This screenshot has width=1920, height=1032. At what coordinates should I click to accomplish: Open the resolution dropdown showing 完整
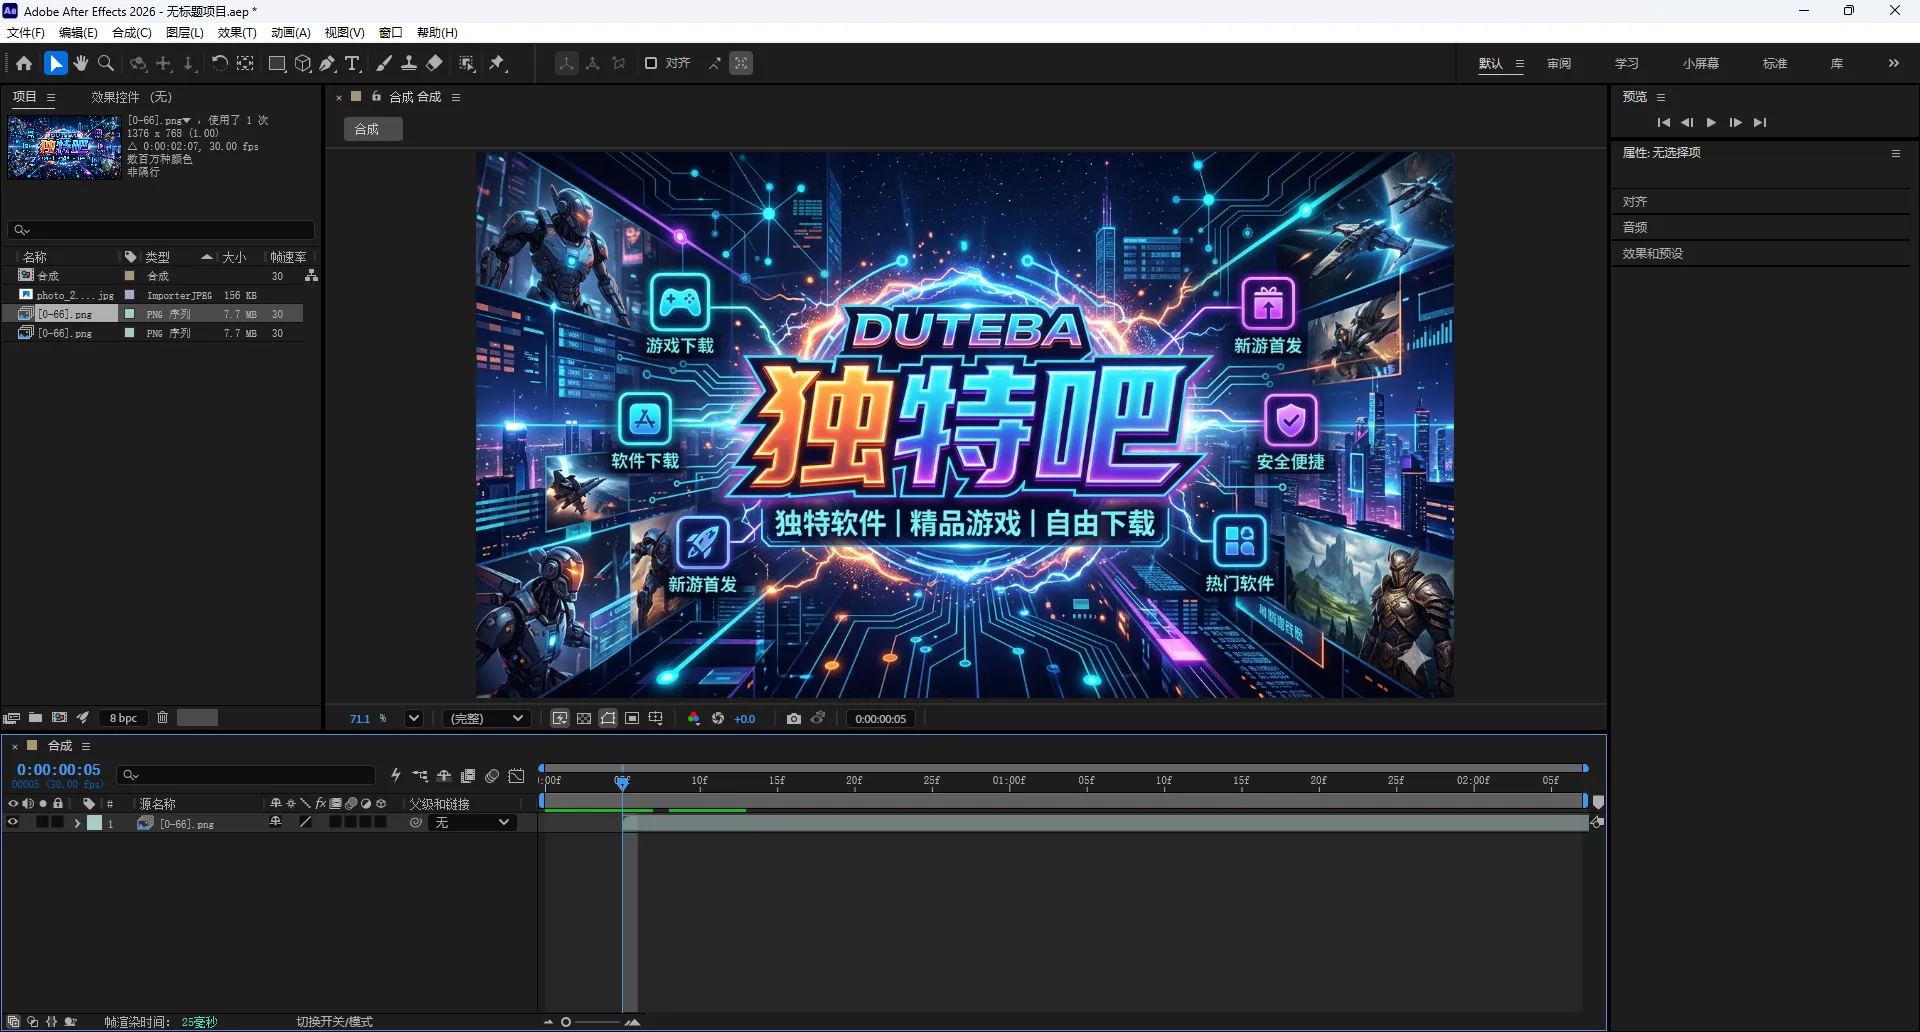(x=487, y=718)
